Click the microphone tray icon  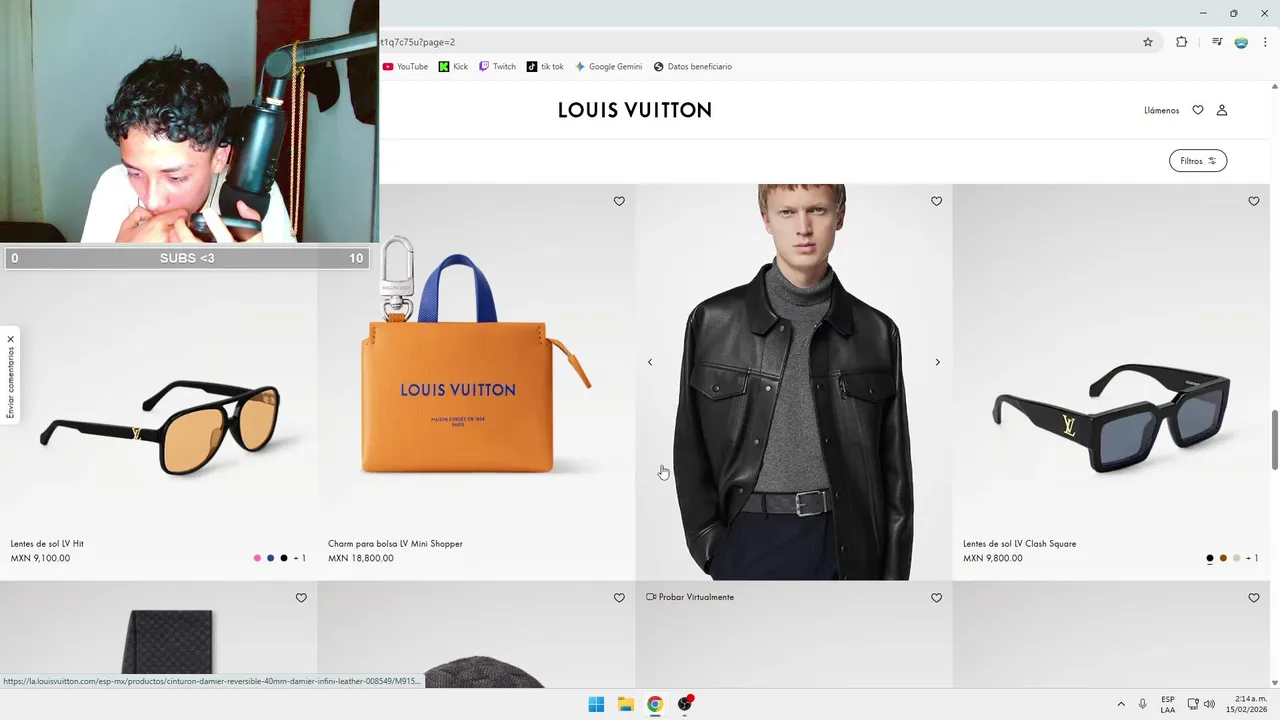1142,704
